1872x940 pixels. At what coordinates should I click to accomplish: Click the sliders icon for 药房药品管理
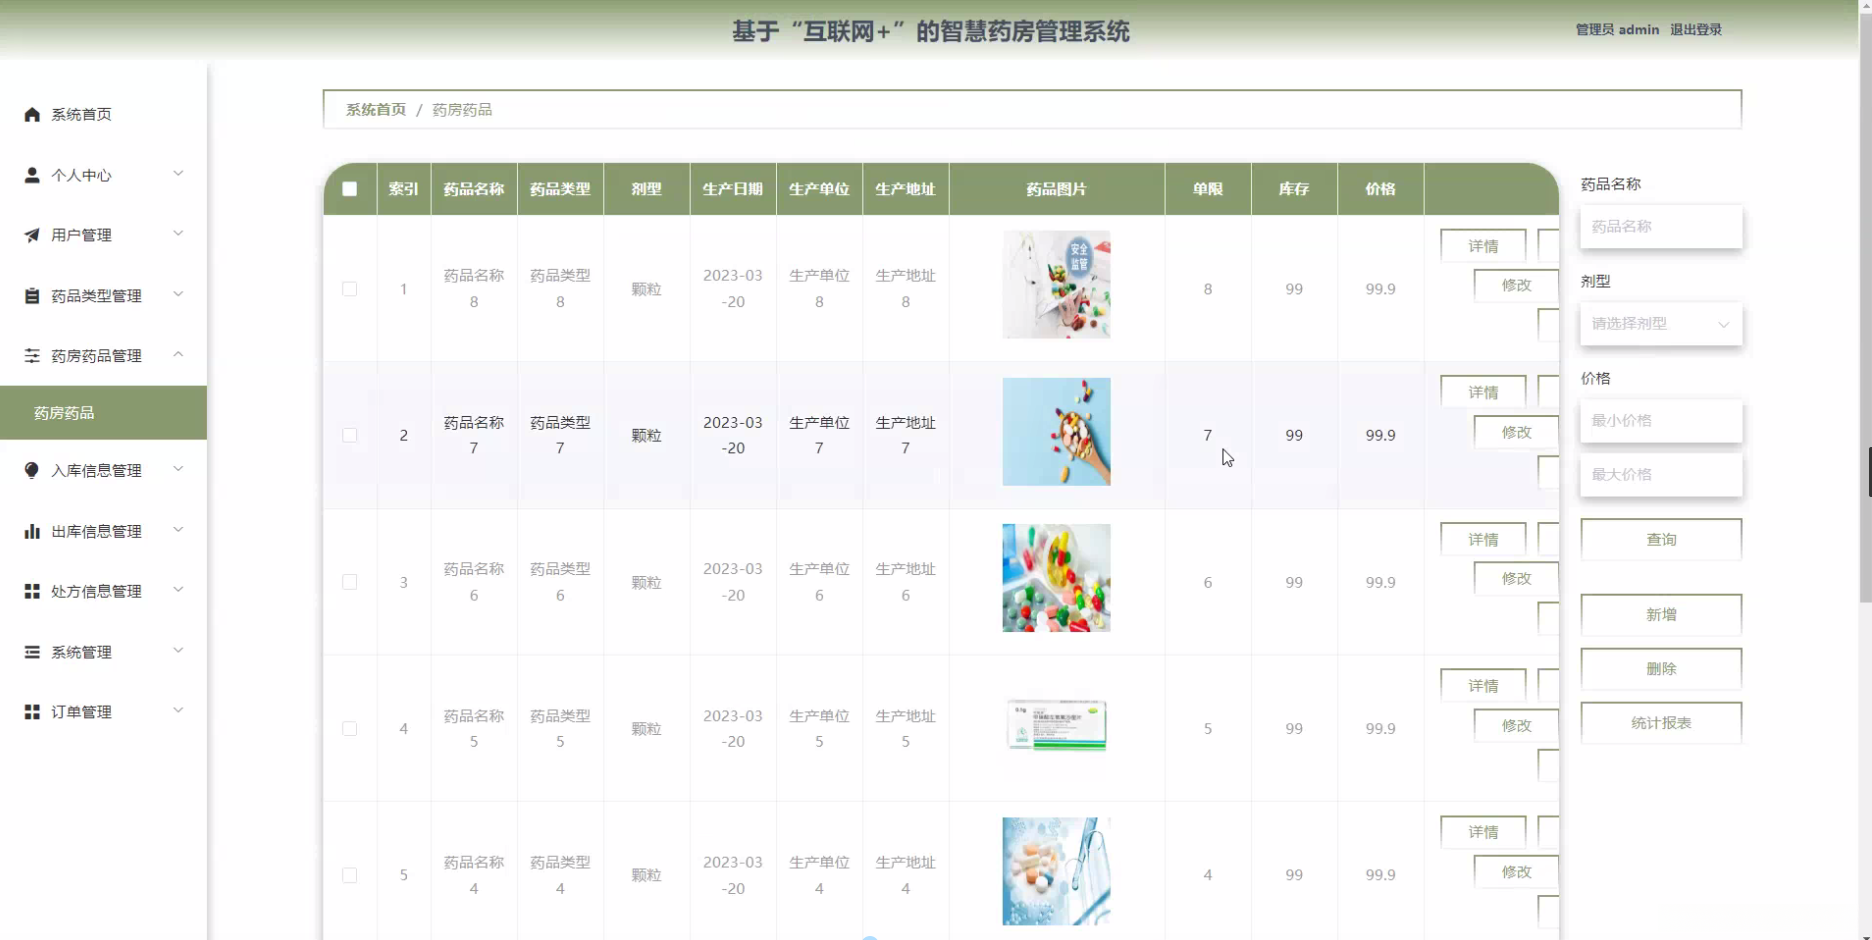click(x=32, y=356)
